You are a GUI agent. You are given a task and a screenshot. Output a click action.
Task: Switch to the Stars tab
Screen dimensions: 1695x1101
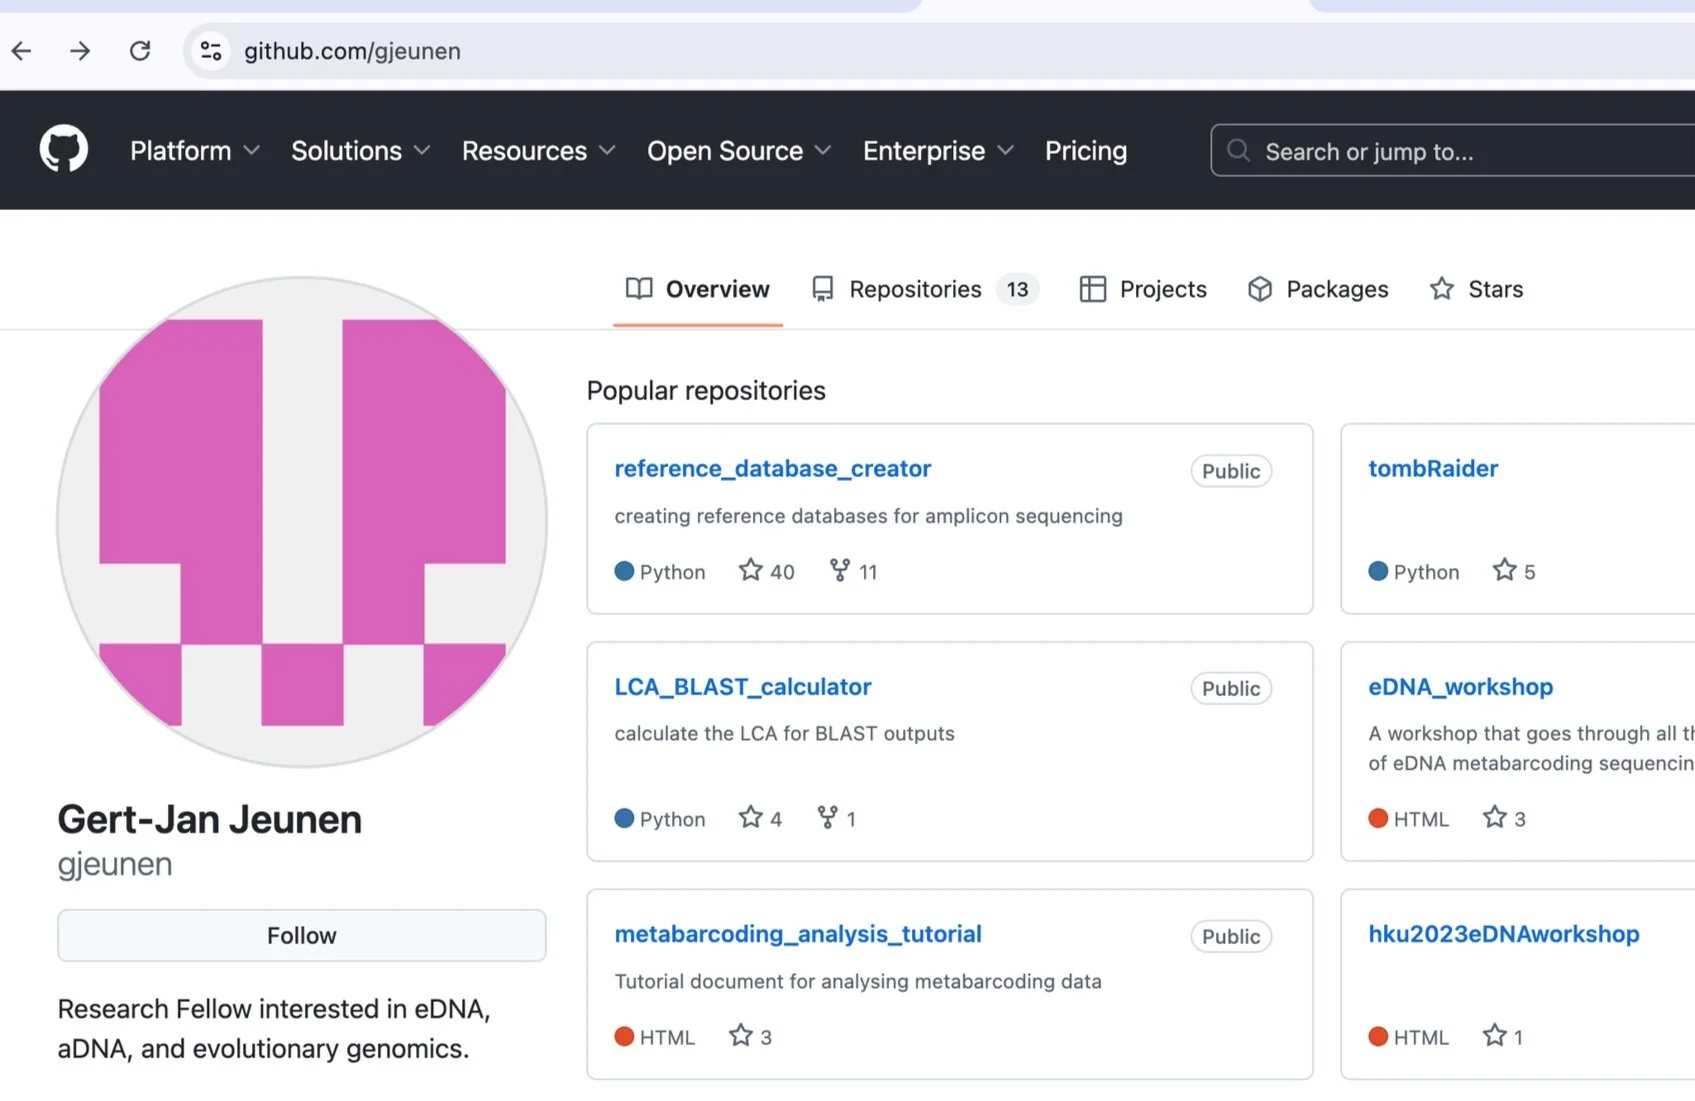pyautogui.click(x=1476, y=289)
